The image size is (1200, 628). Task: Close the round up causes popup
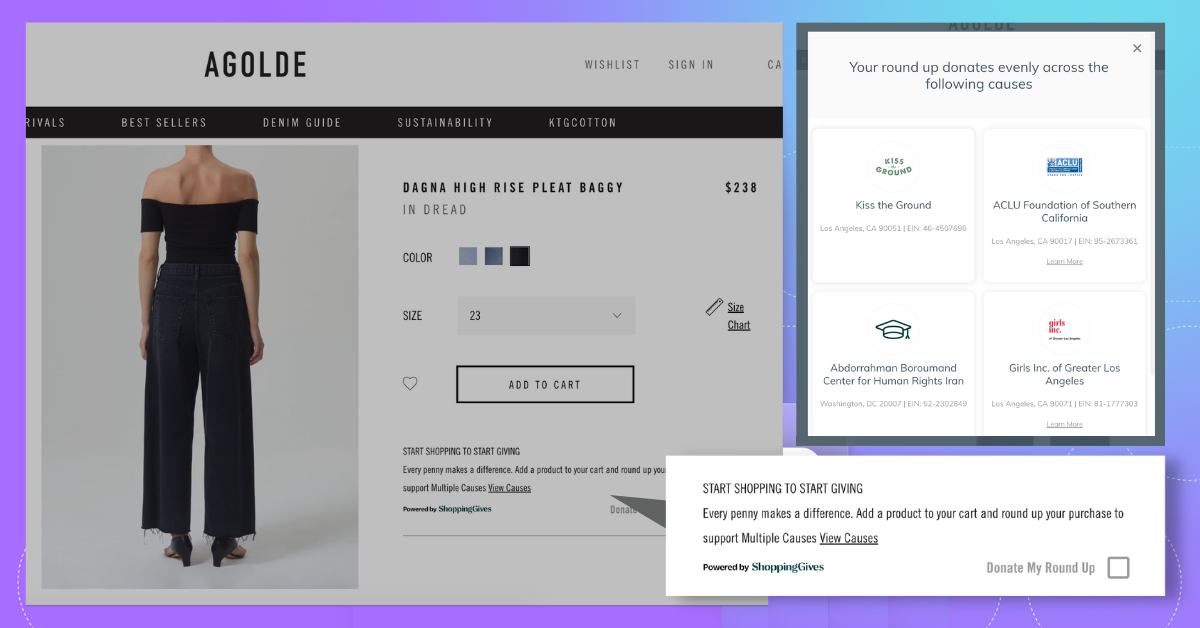[1137, 48]
